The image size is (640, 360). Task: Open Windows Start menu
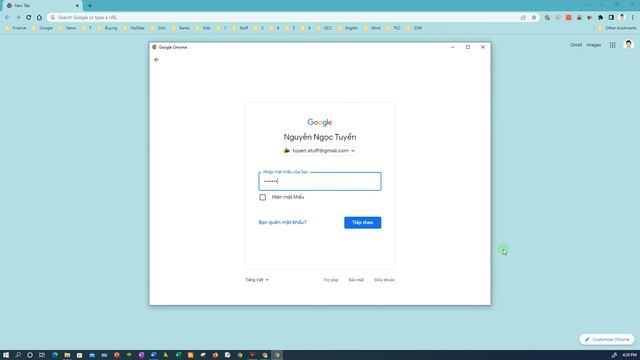pyautogui.click(x=6, y=355)
